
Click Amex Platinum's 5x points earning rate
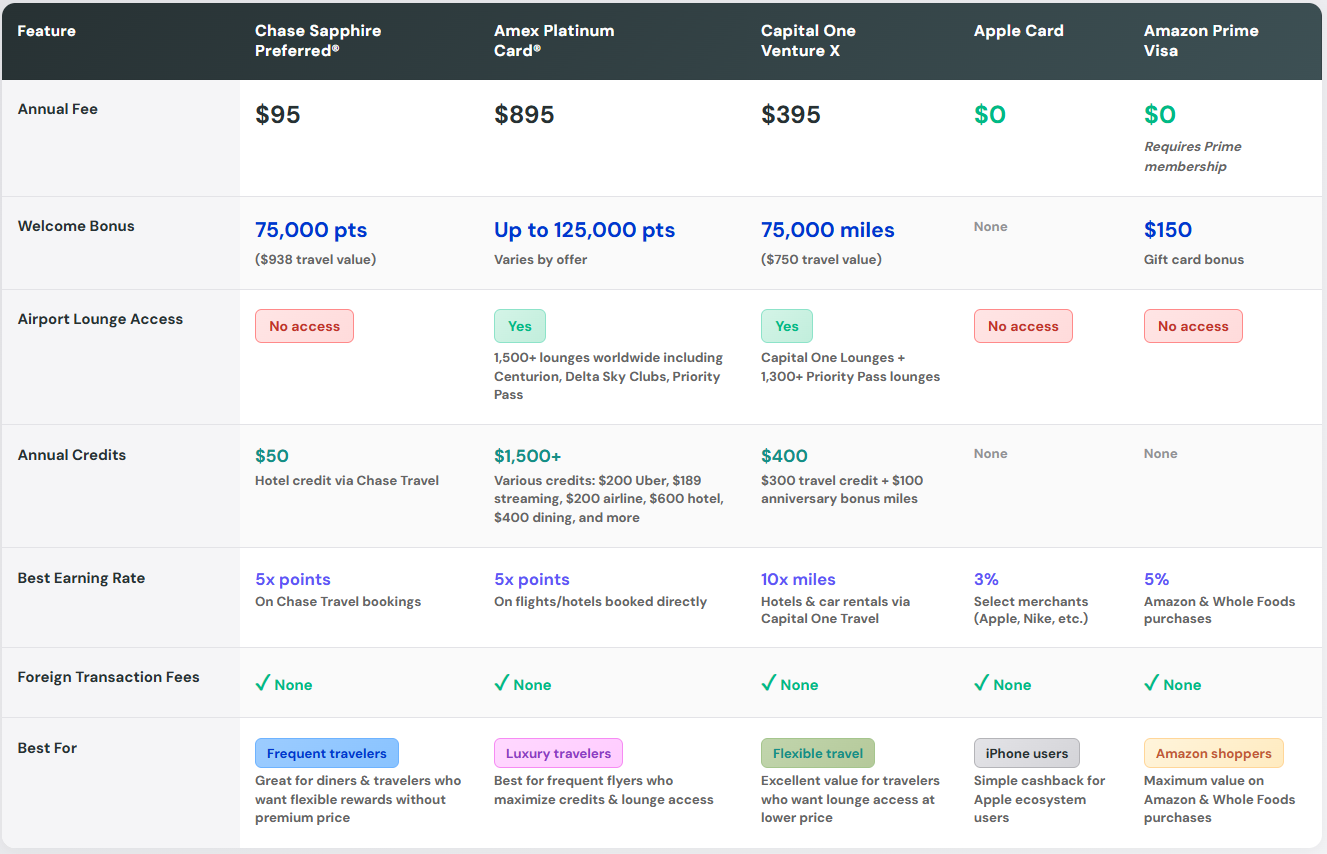pos(532,579)
